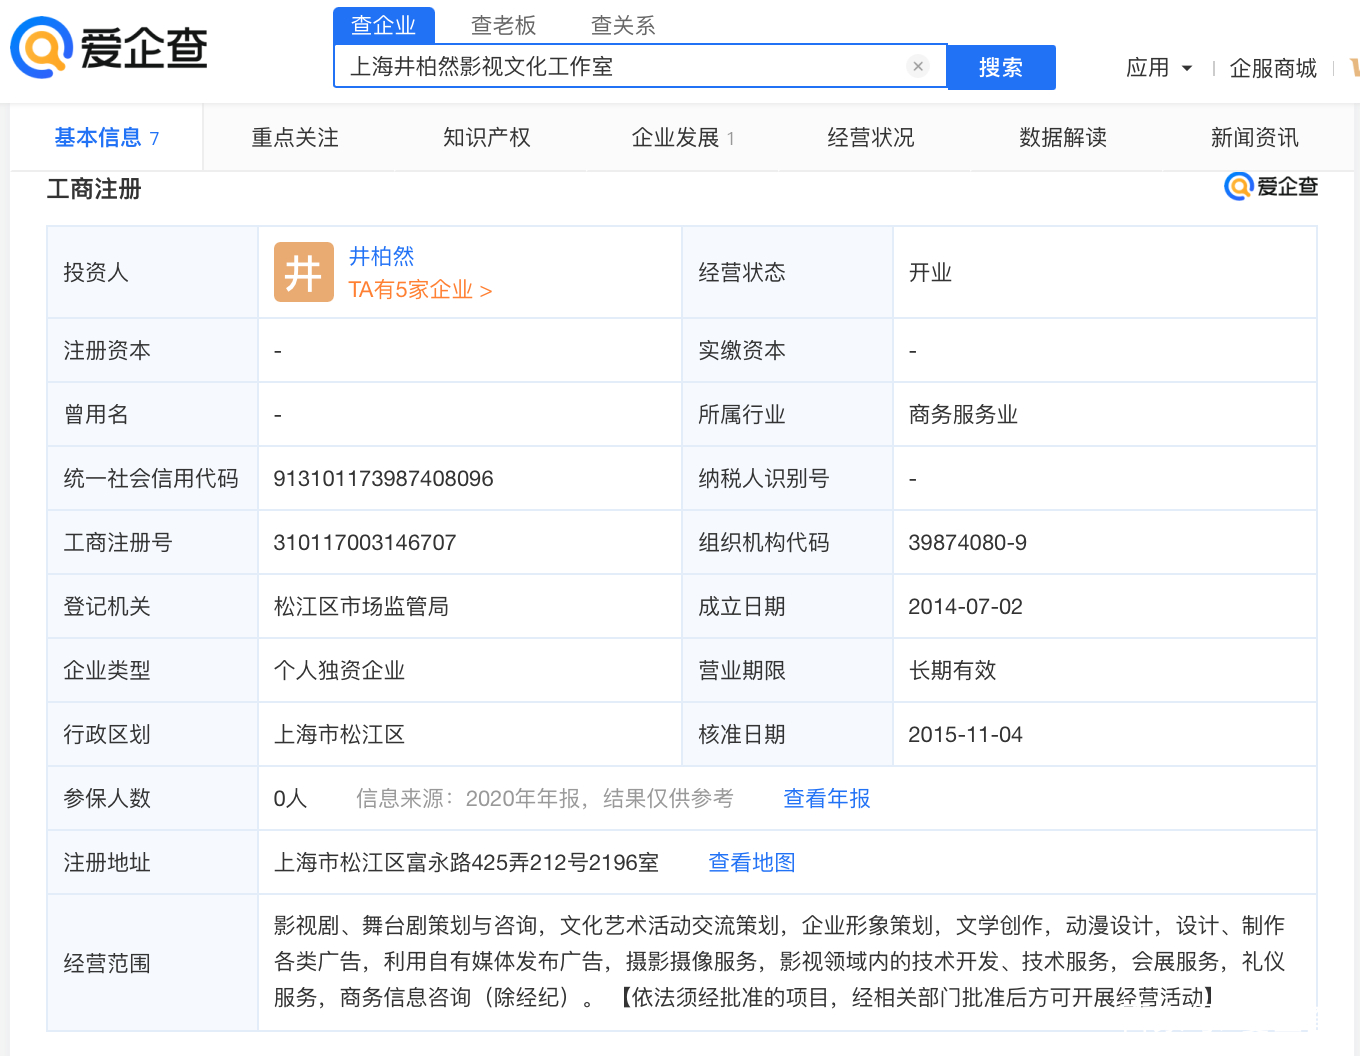Viewport: 1360px width, 1056px height.
Task: Click the company name search input field
Action: [x=620, y=66]
